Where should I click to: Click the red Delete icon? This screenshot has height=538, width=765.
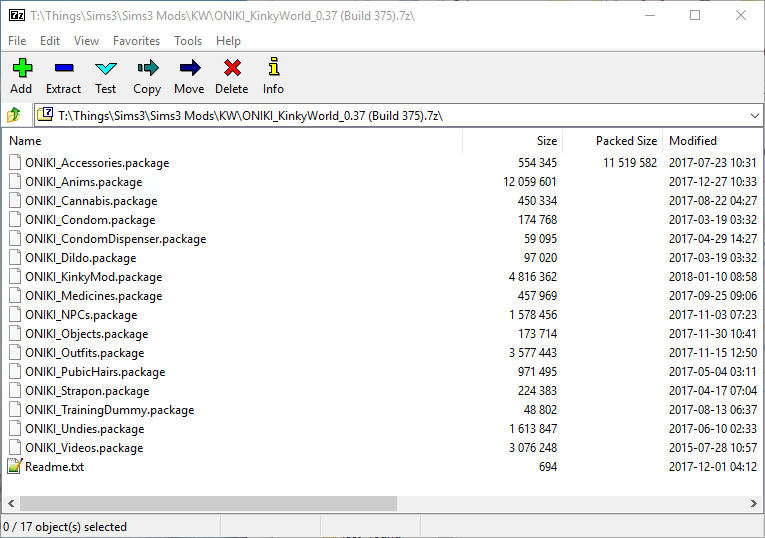[232, 68]
